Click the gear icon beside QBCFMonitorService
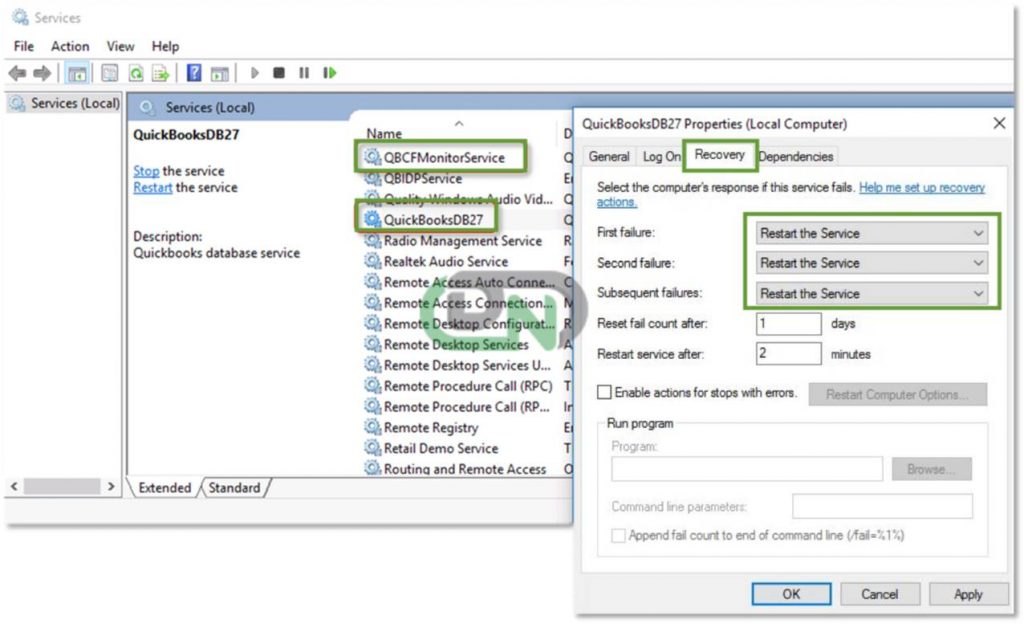This screenshot has height=624, width=1024. point(372,157)
